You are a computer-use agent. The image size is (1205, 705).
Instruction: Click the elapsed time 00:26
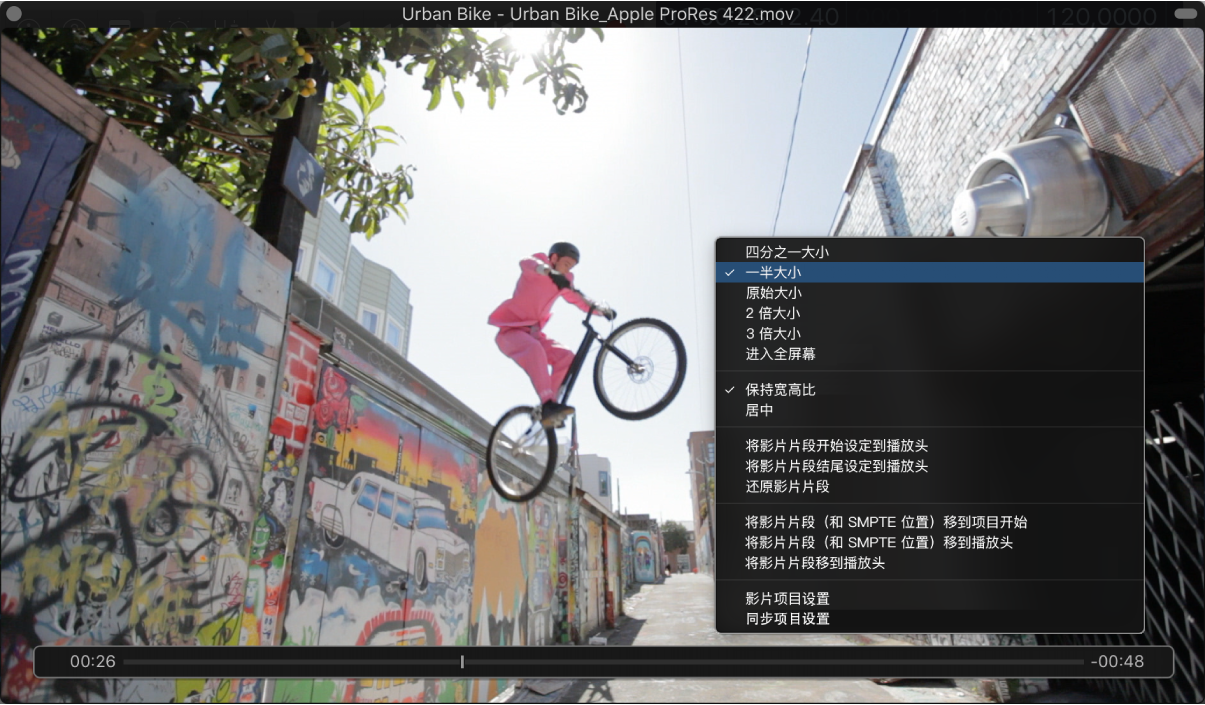point(93,661)
